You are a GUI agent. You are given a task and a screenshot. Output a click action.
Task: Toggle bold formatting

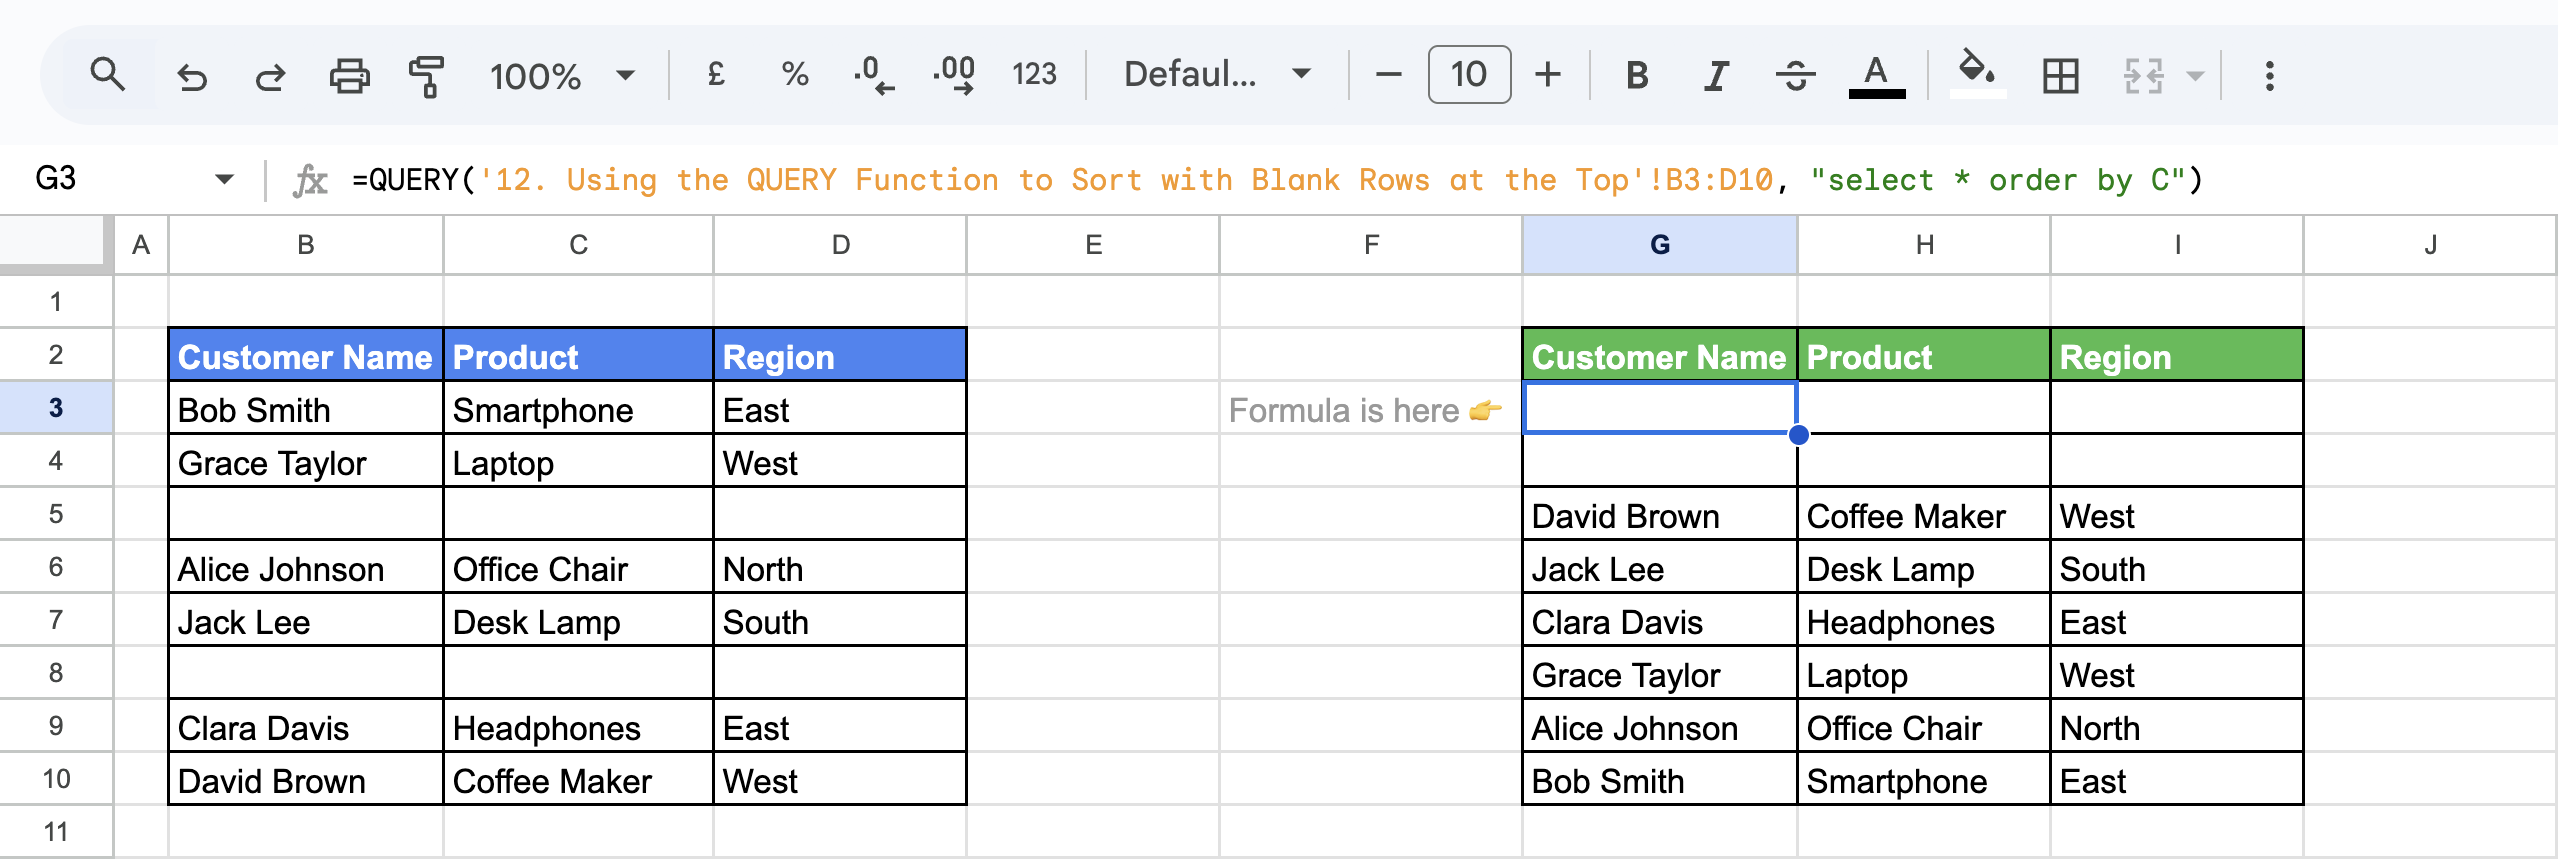[x=1637, y=75]
